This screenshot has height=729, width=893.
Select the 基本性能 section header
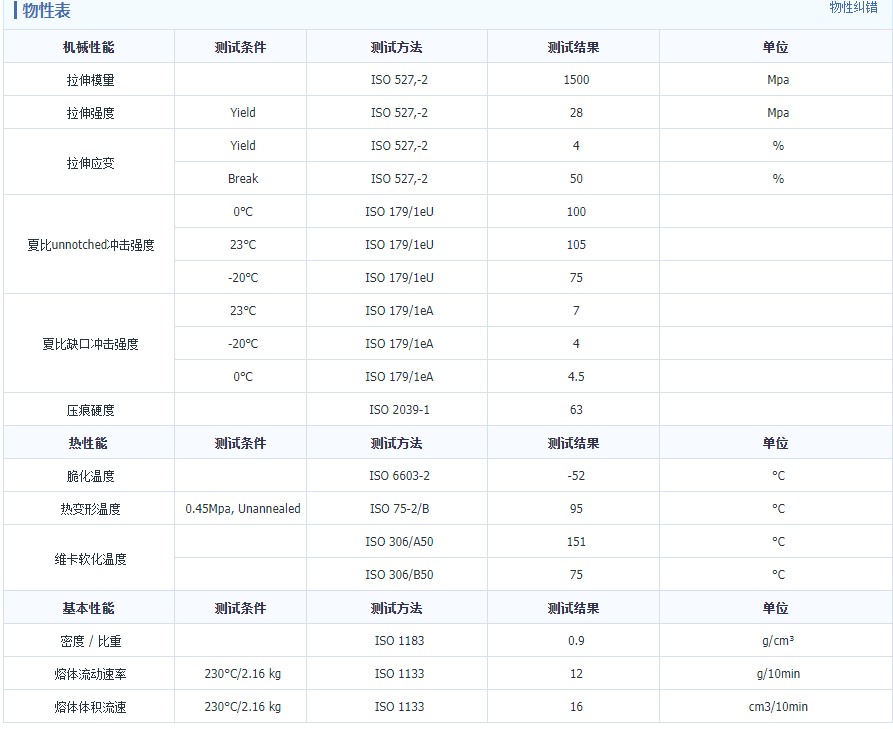point(89,608)
